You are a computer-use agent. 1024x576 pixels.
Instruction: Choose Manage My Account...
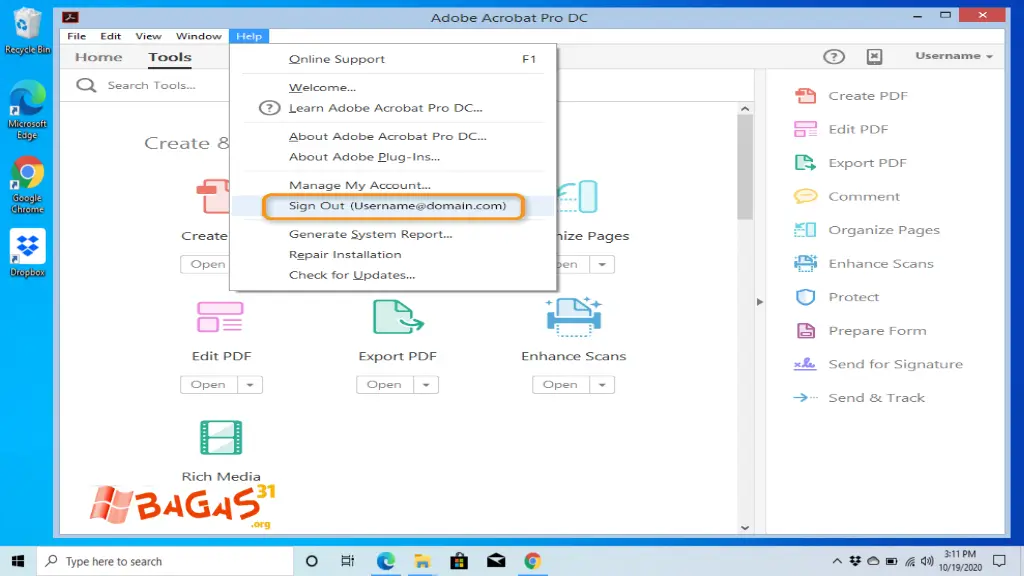pos(392,185)
